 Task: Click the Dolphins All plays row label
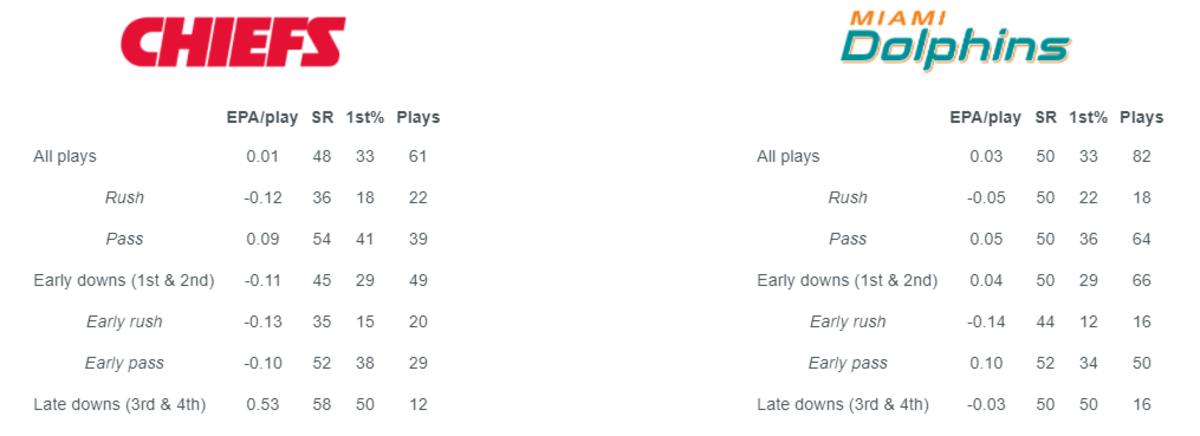788,156
